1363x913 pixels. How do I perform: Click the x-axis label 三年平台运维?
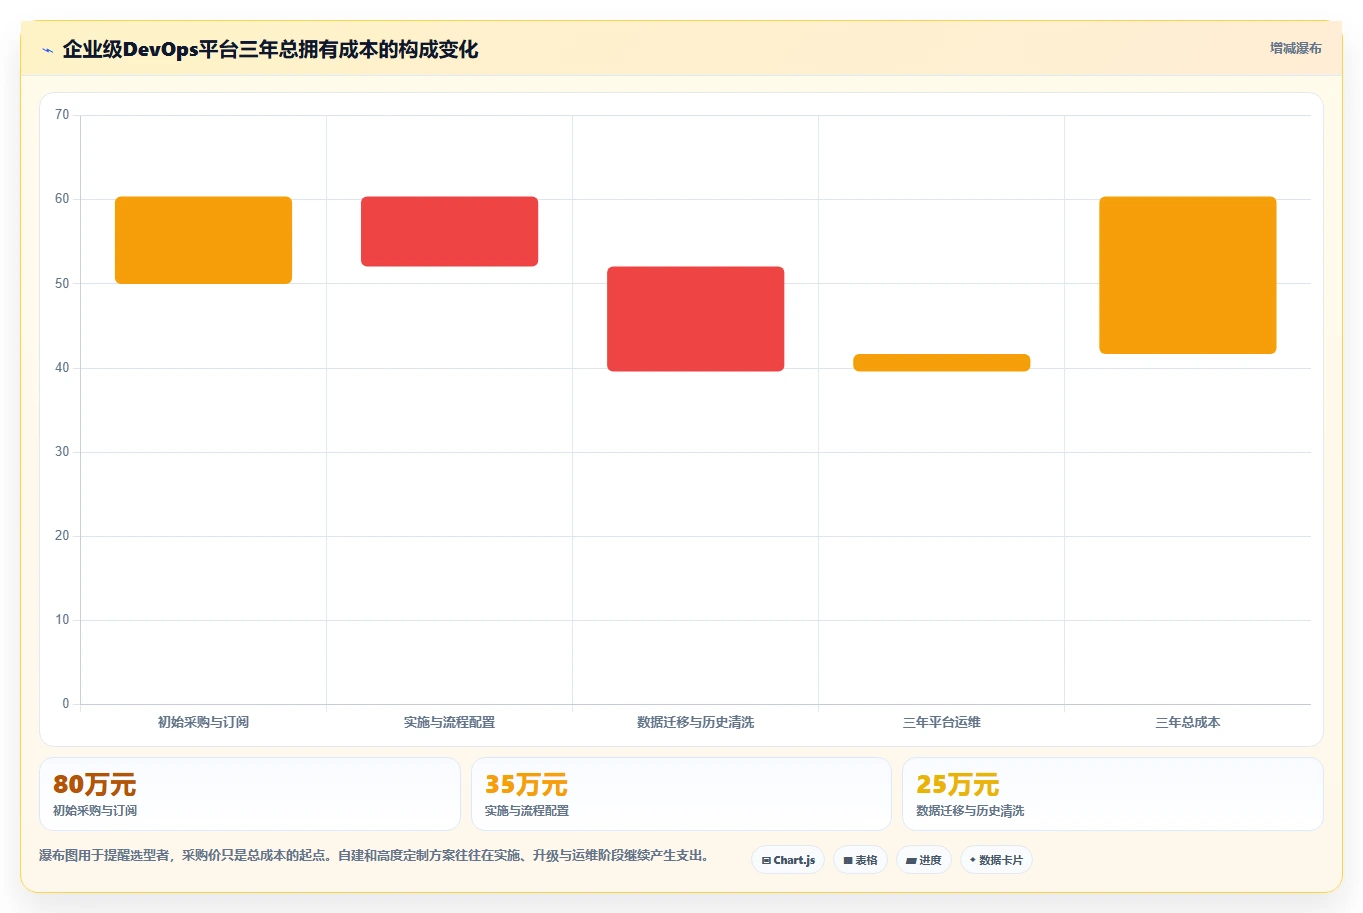[x=941, y=722]
